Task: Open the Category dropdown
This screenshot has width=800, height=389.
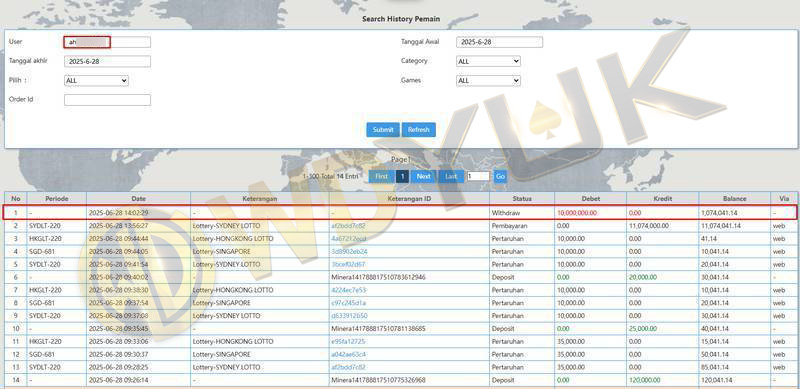Action: click(488, 61)
